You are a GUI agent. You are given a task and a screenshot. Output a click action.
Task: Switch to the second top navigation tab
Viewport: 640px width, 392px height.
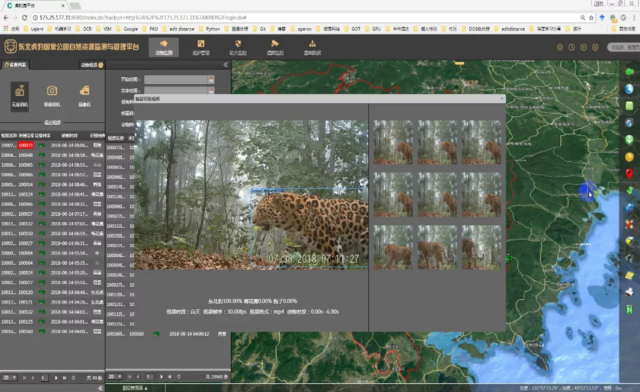point(201,47)
